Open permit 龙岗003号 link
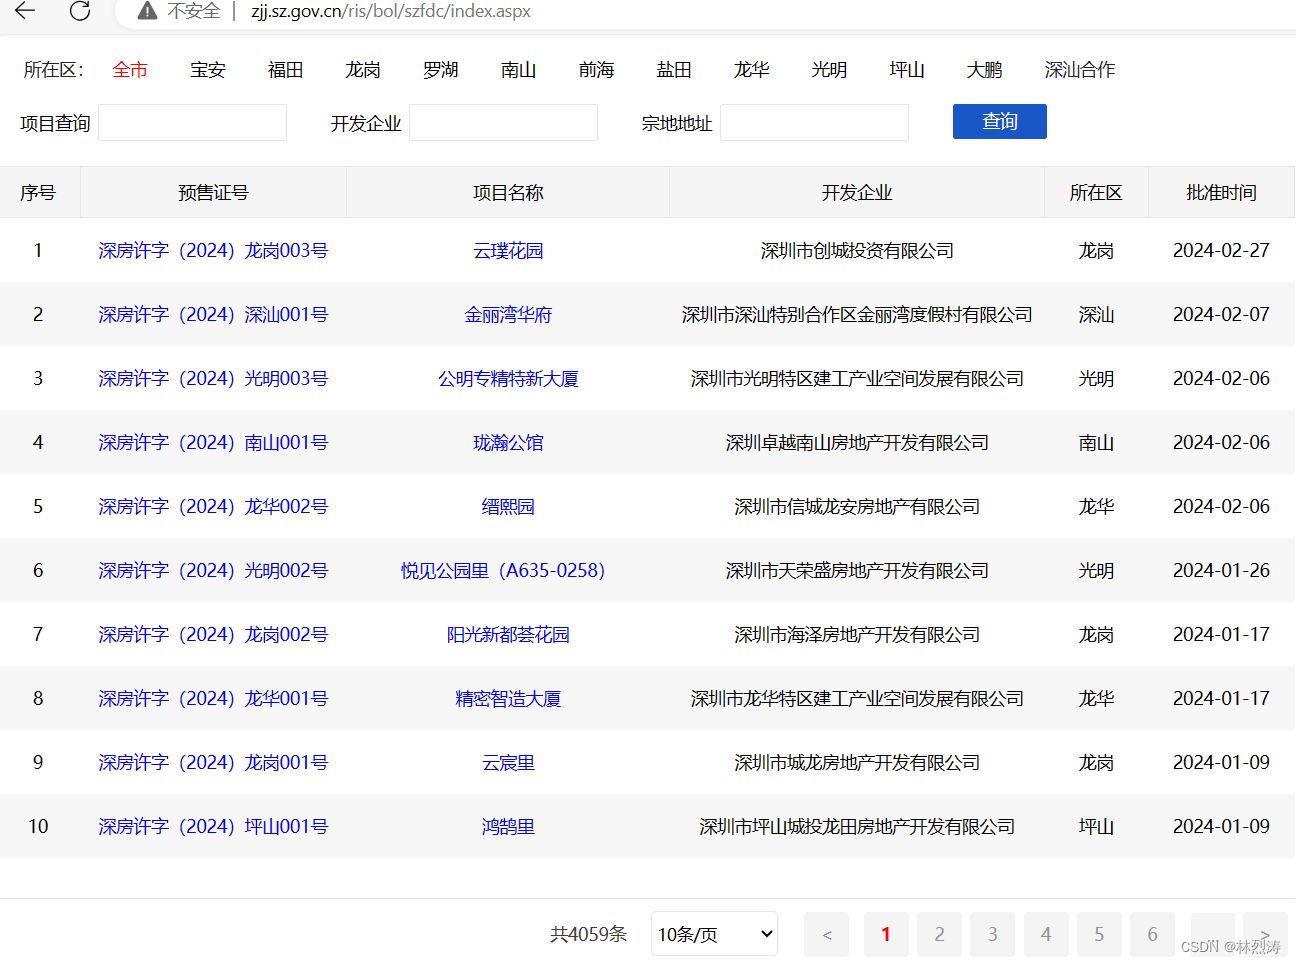This screenshot has width=1296, height=964. (213, 251)
